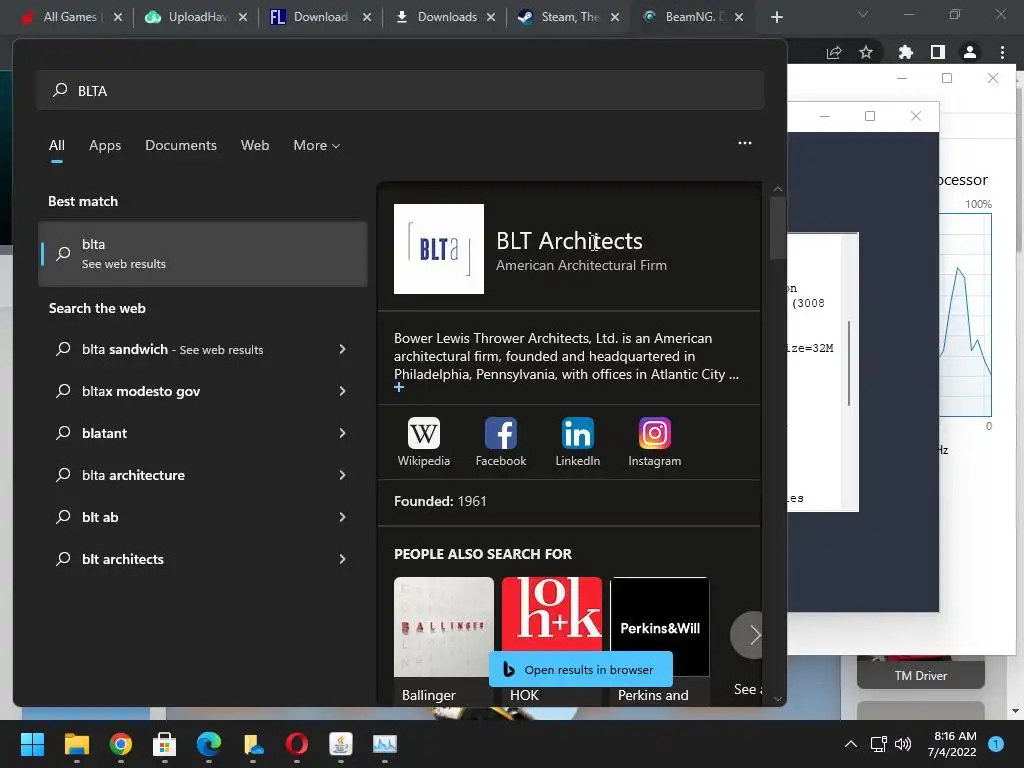Expand the blta architecture suggestion arrow
1024x768 pixels.
(342, 475)
